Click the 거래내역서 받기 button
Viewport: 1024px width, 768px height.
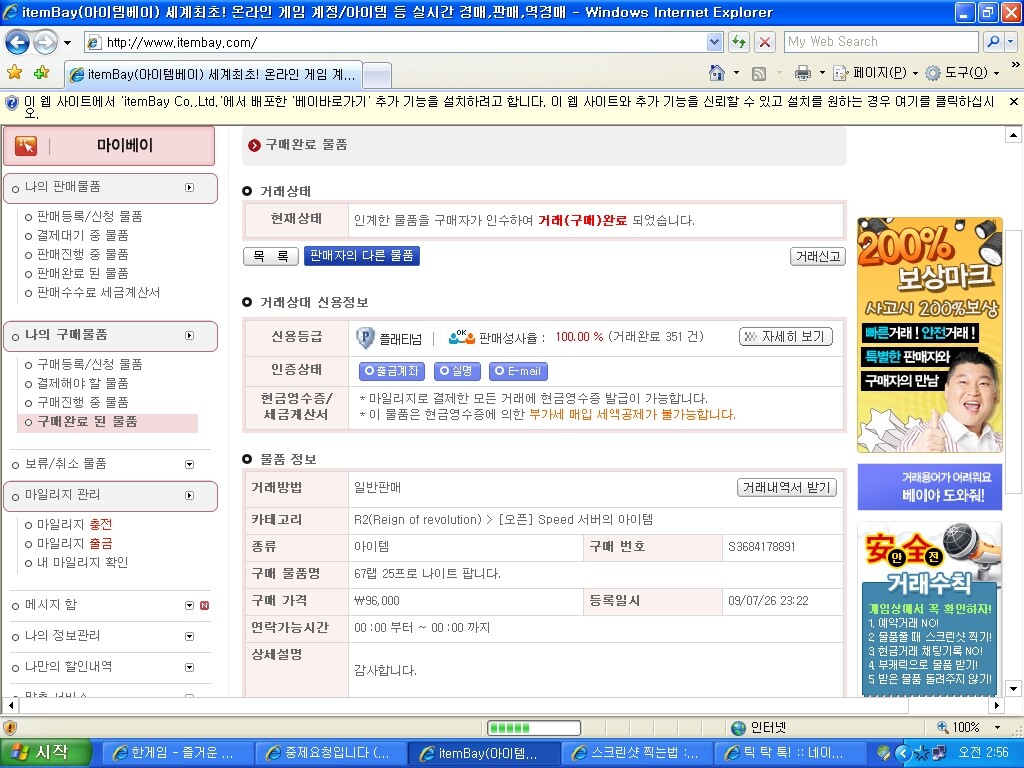pyautogui.click(x=787, y=487)
